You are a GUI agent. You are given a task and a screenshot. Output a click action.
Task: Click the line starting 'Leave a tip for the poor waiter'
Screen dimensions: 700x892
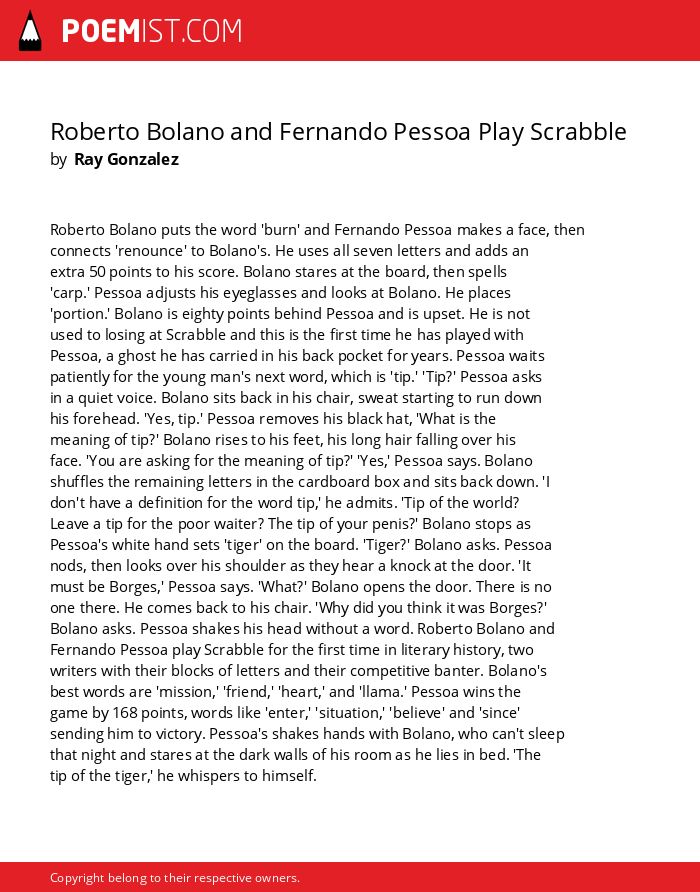290,524
